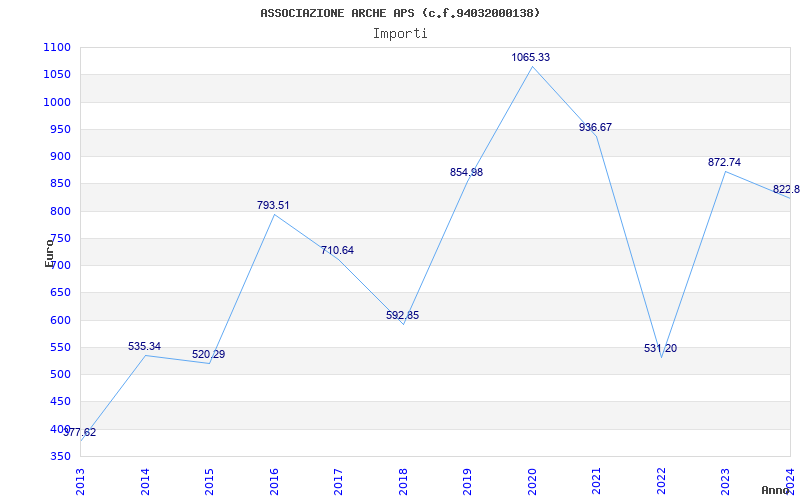Click the 377.62 data label
The width and height of the screenshot is (800, 500).
pyautogui.click(x=80, y=432)
